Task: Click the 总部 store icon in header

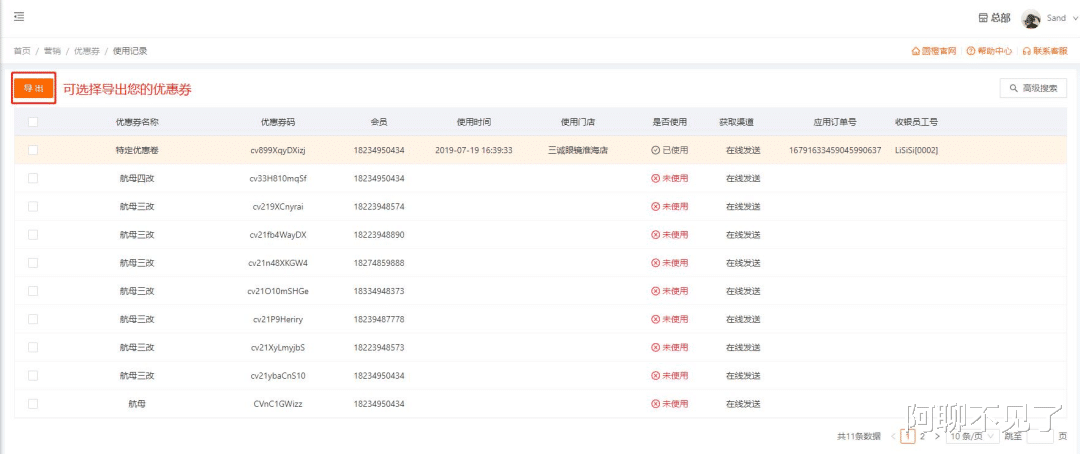Action: [984, 19]
